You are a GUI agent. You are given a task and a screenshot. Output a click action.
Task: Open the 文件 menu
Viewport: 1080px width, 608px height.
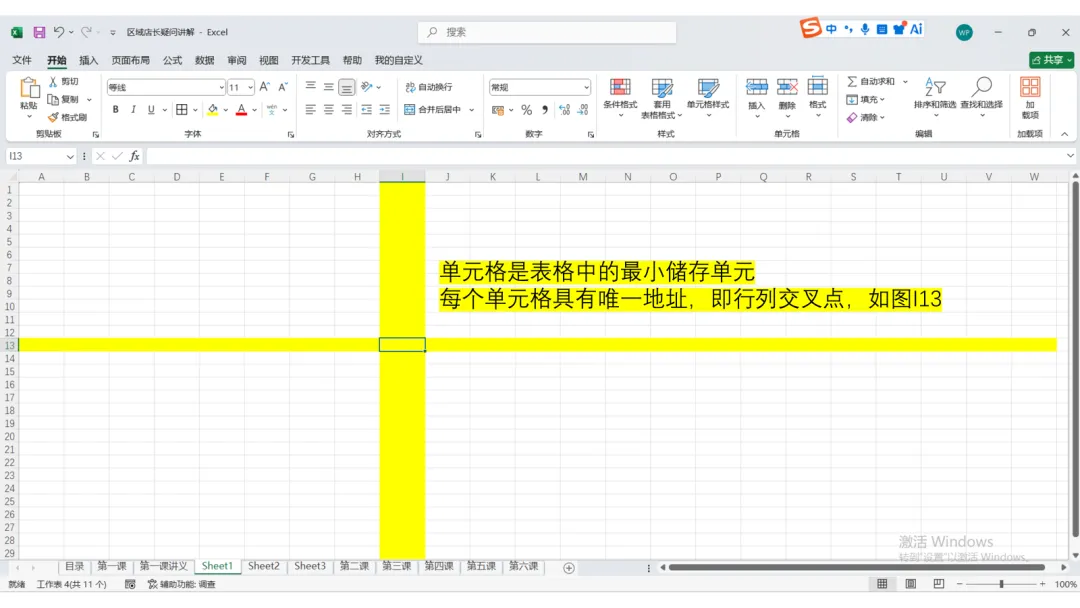[x=22, y=61]
